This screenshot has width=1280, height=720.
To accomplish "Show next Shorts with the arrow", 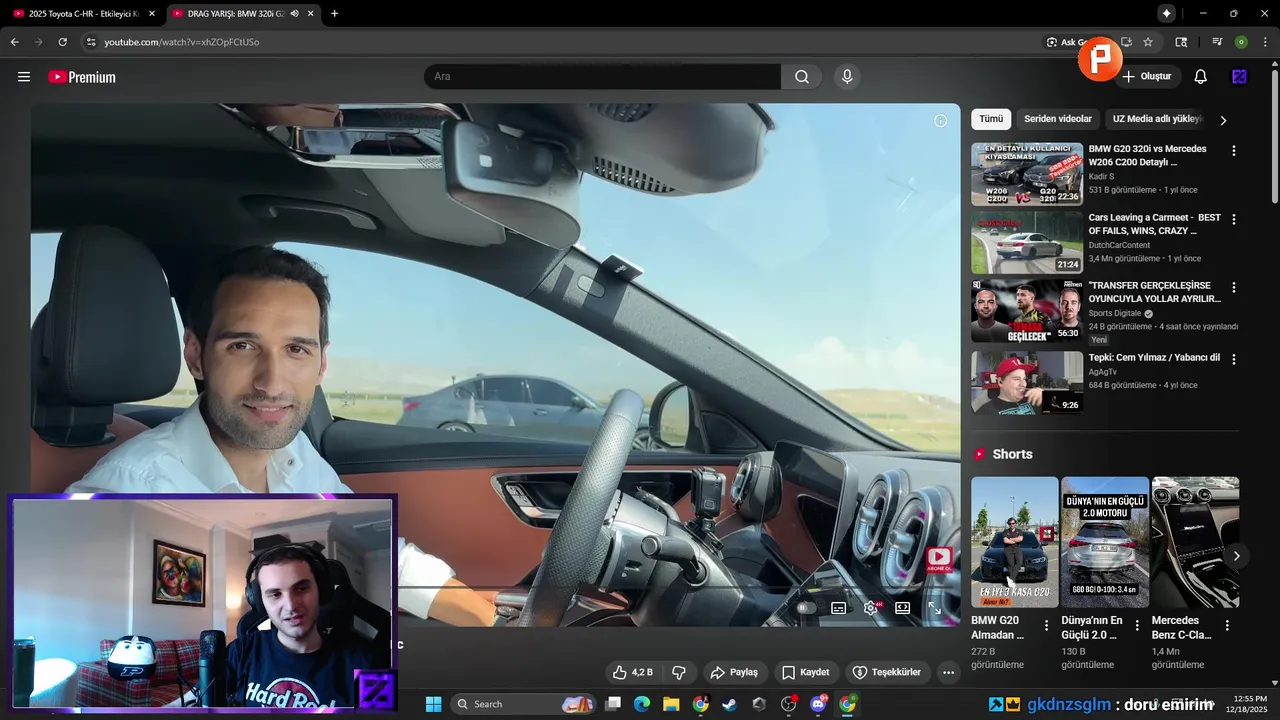I will 1236,556.
